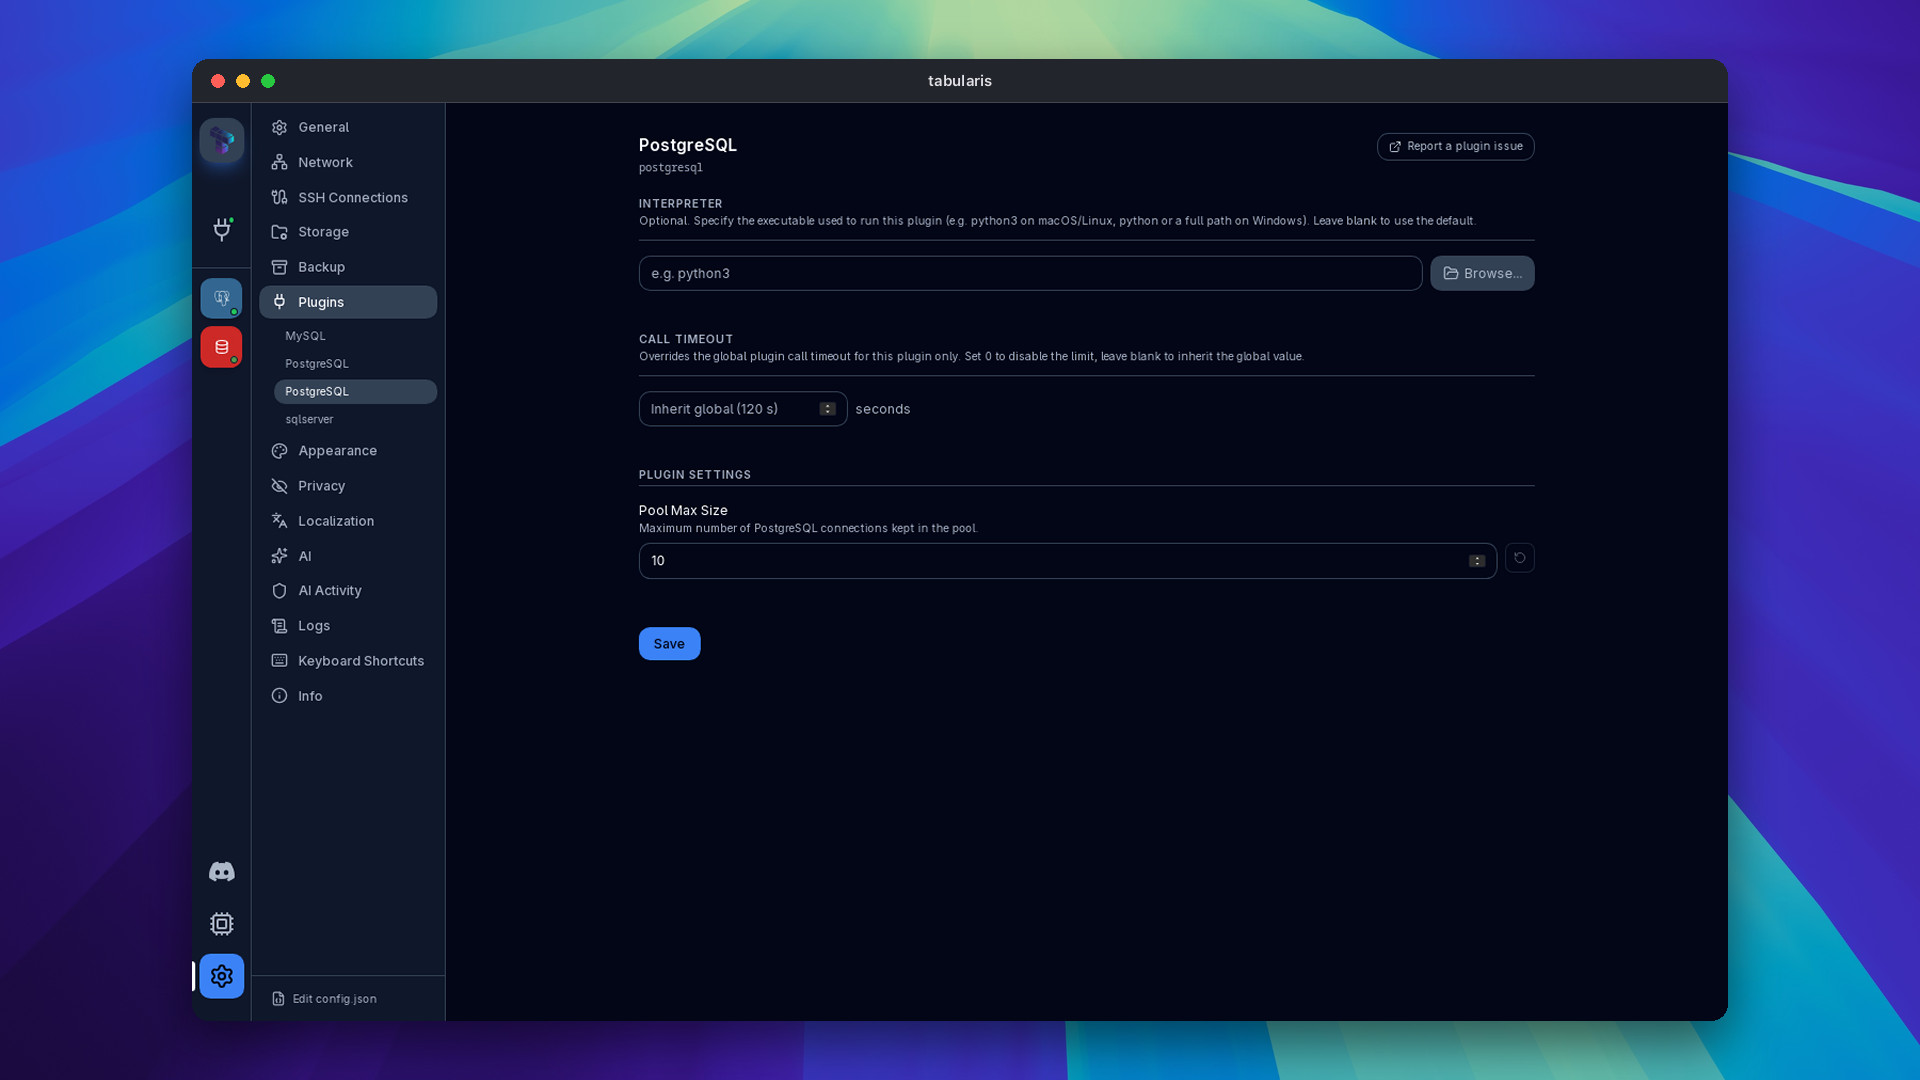Click Report a plugin issue button
Viewport: 1920px width, 1080px height.
(x=1455, y=147)
